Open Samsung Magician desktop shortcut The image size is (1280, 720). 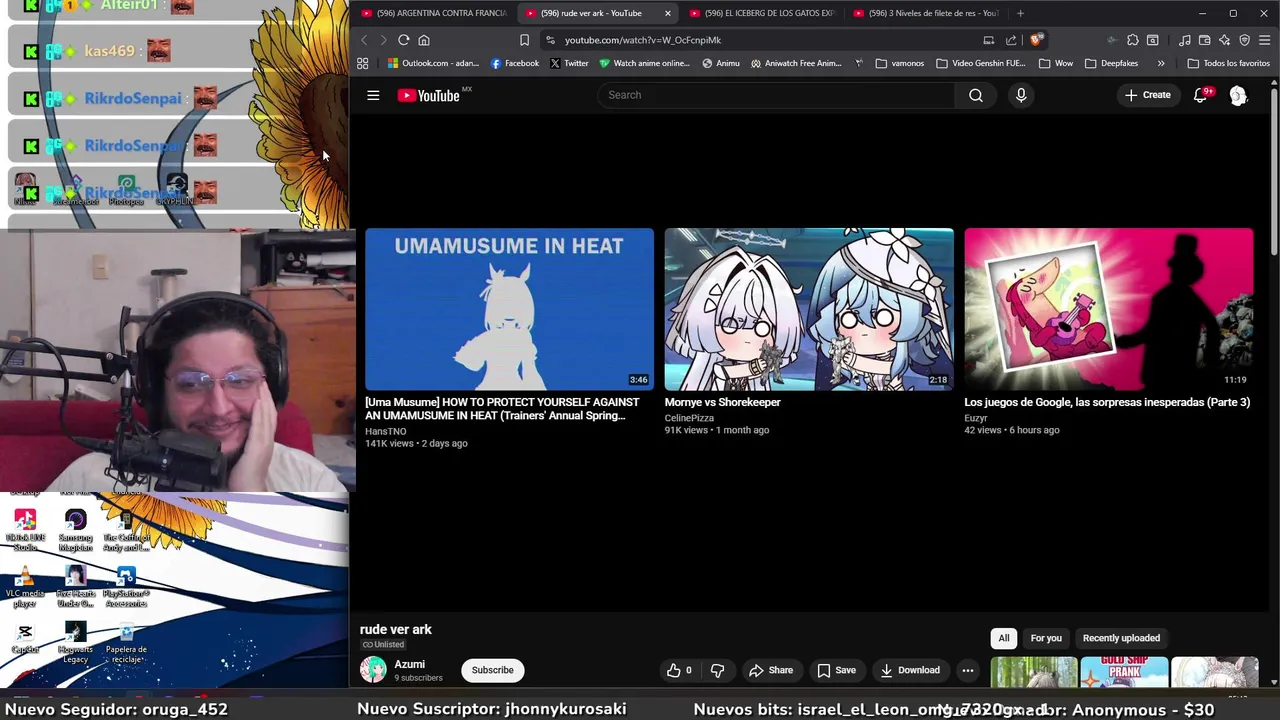(76, 531)
